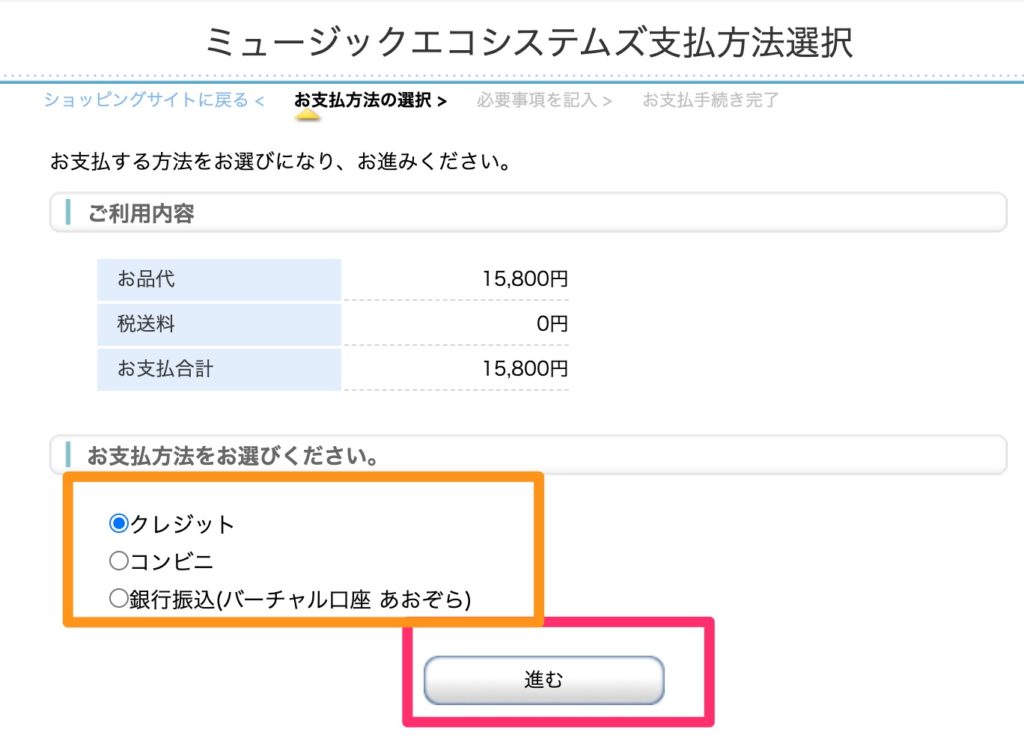Click the ご利用内容 section header

tap(141, 213)
